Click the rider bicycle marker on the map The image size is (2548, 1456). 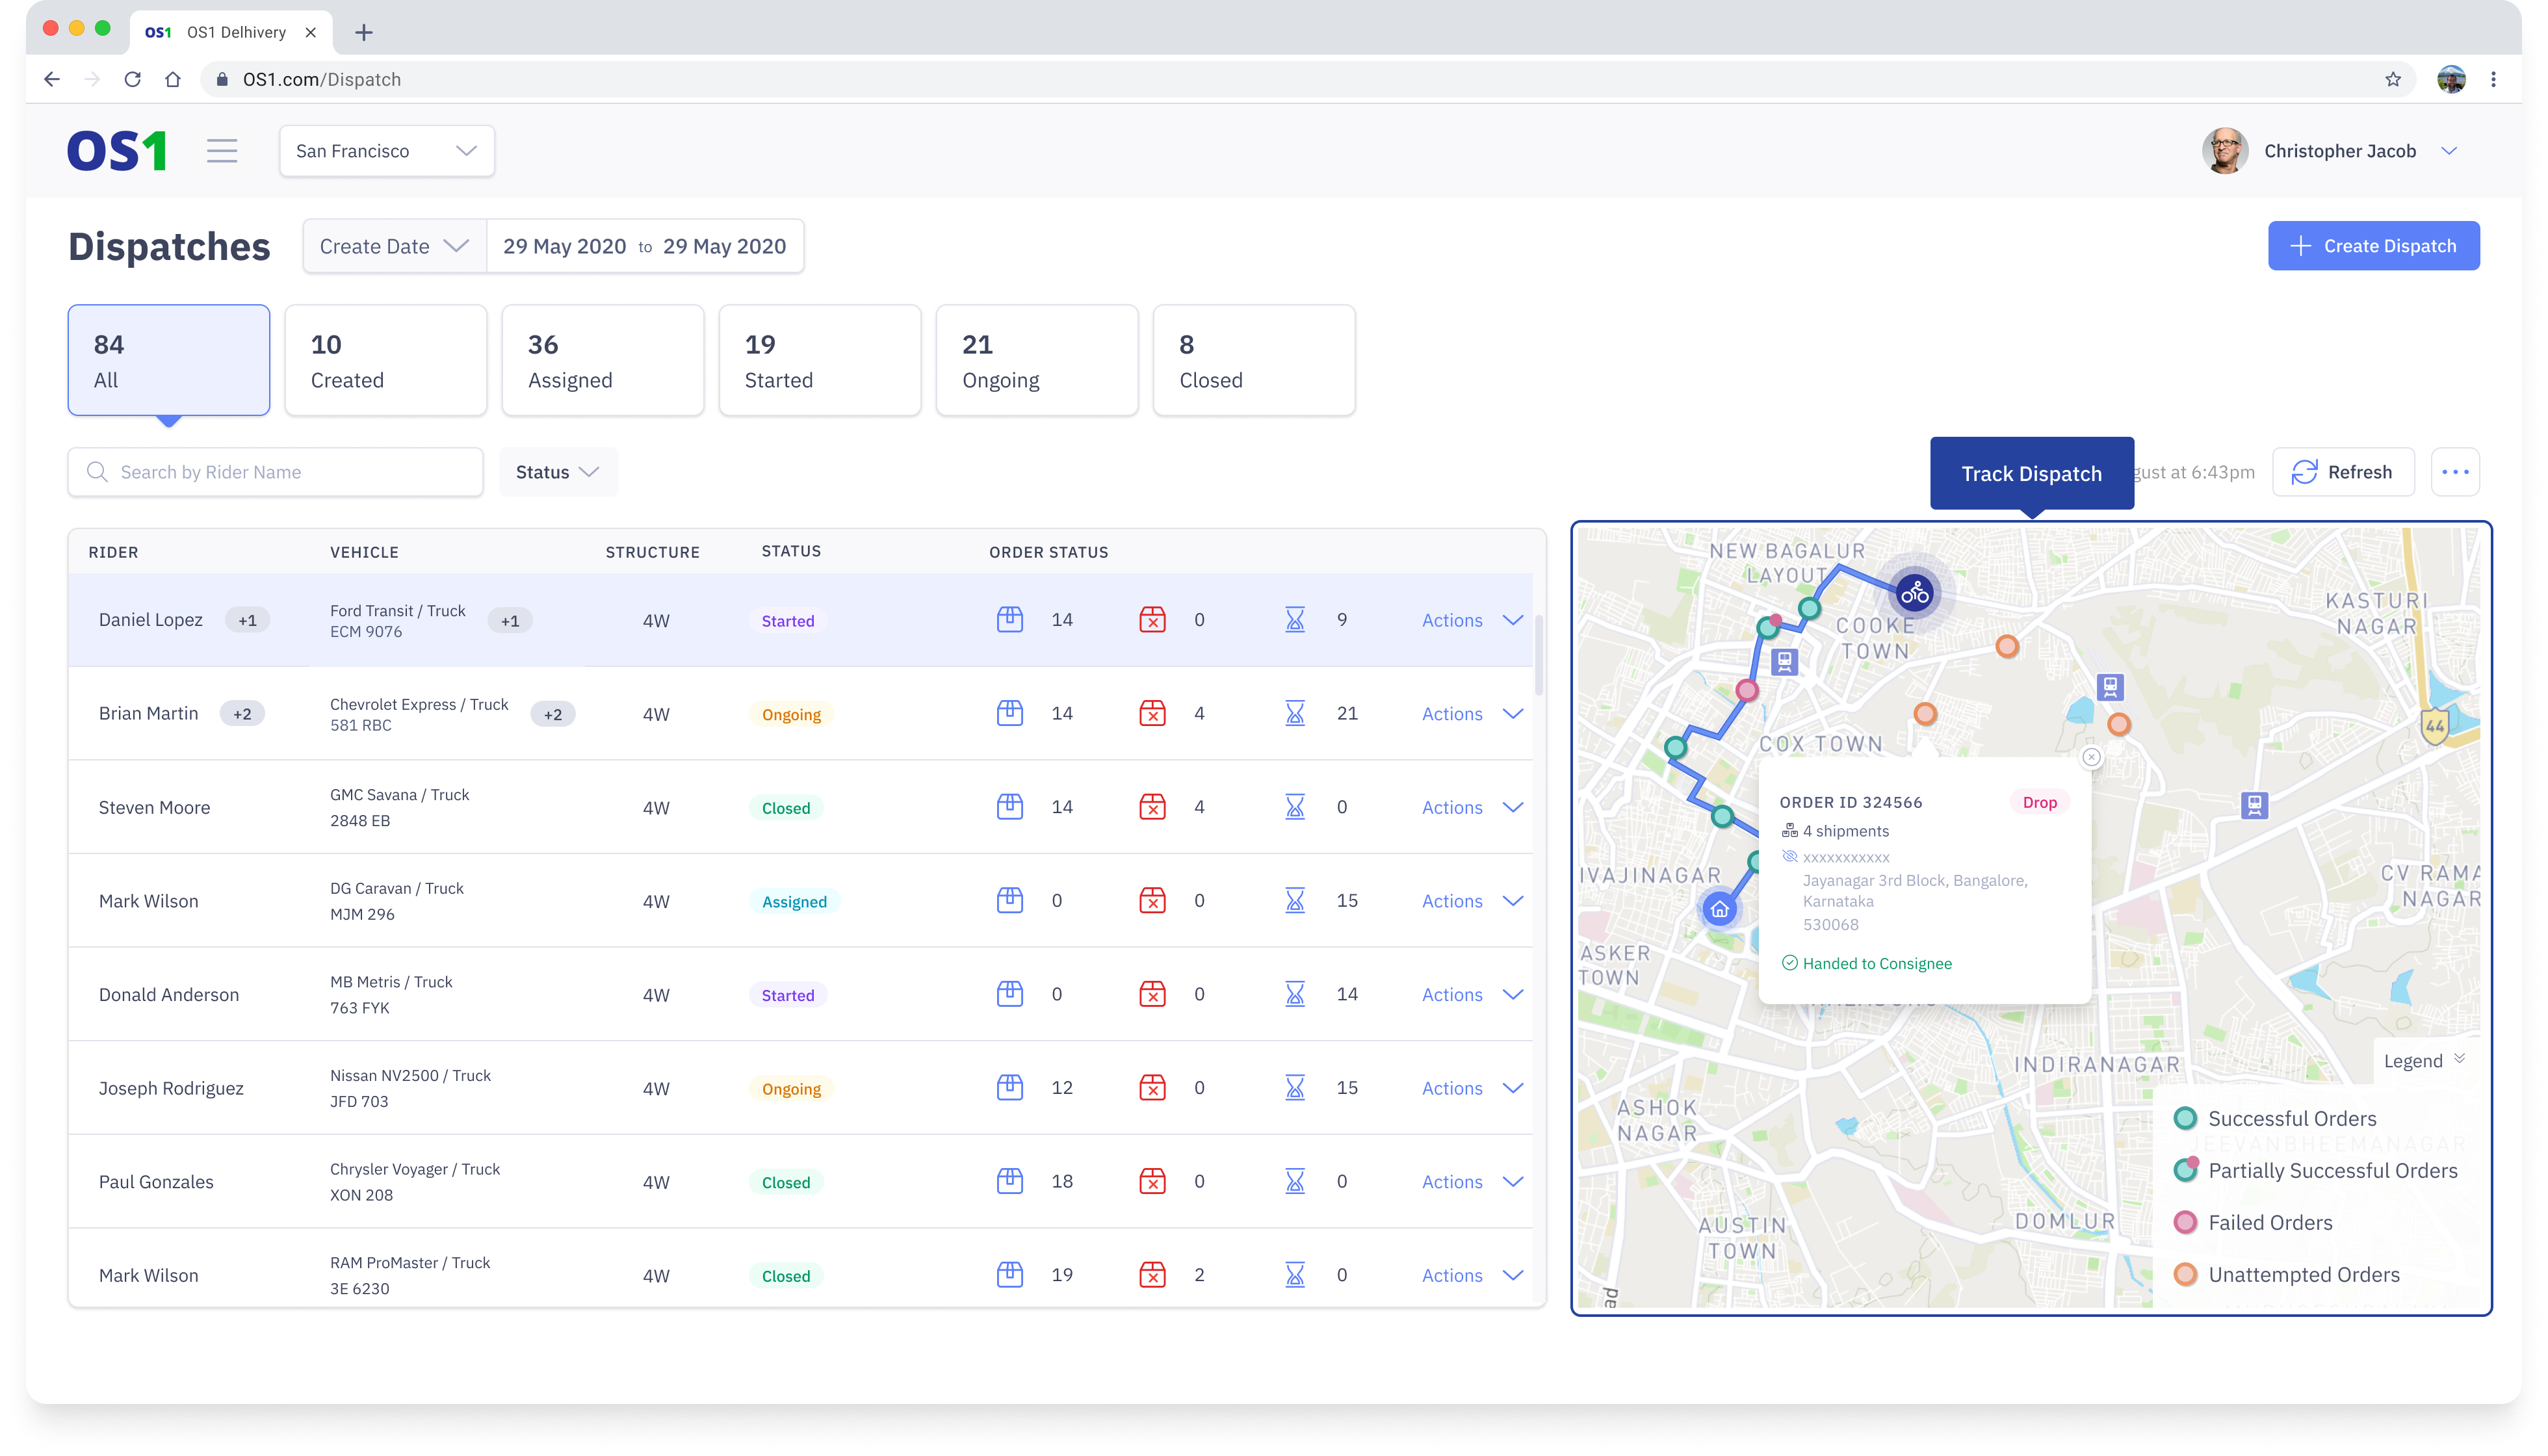tap(1914, 594)
